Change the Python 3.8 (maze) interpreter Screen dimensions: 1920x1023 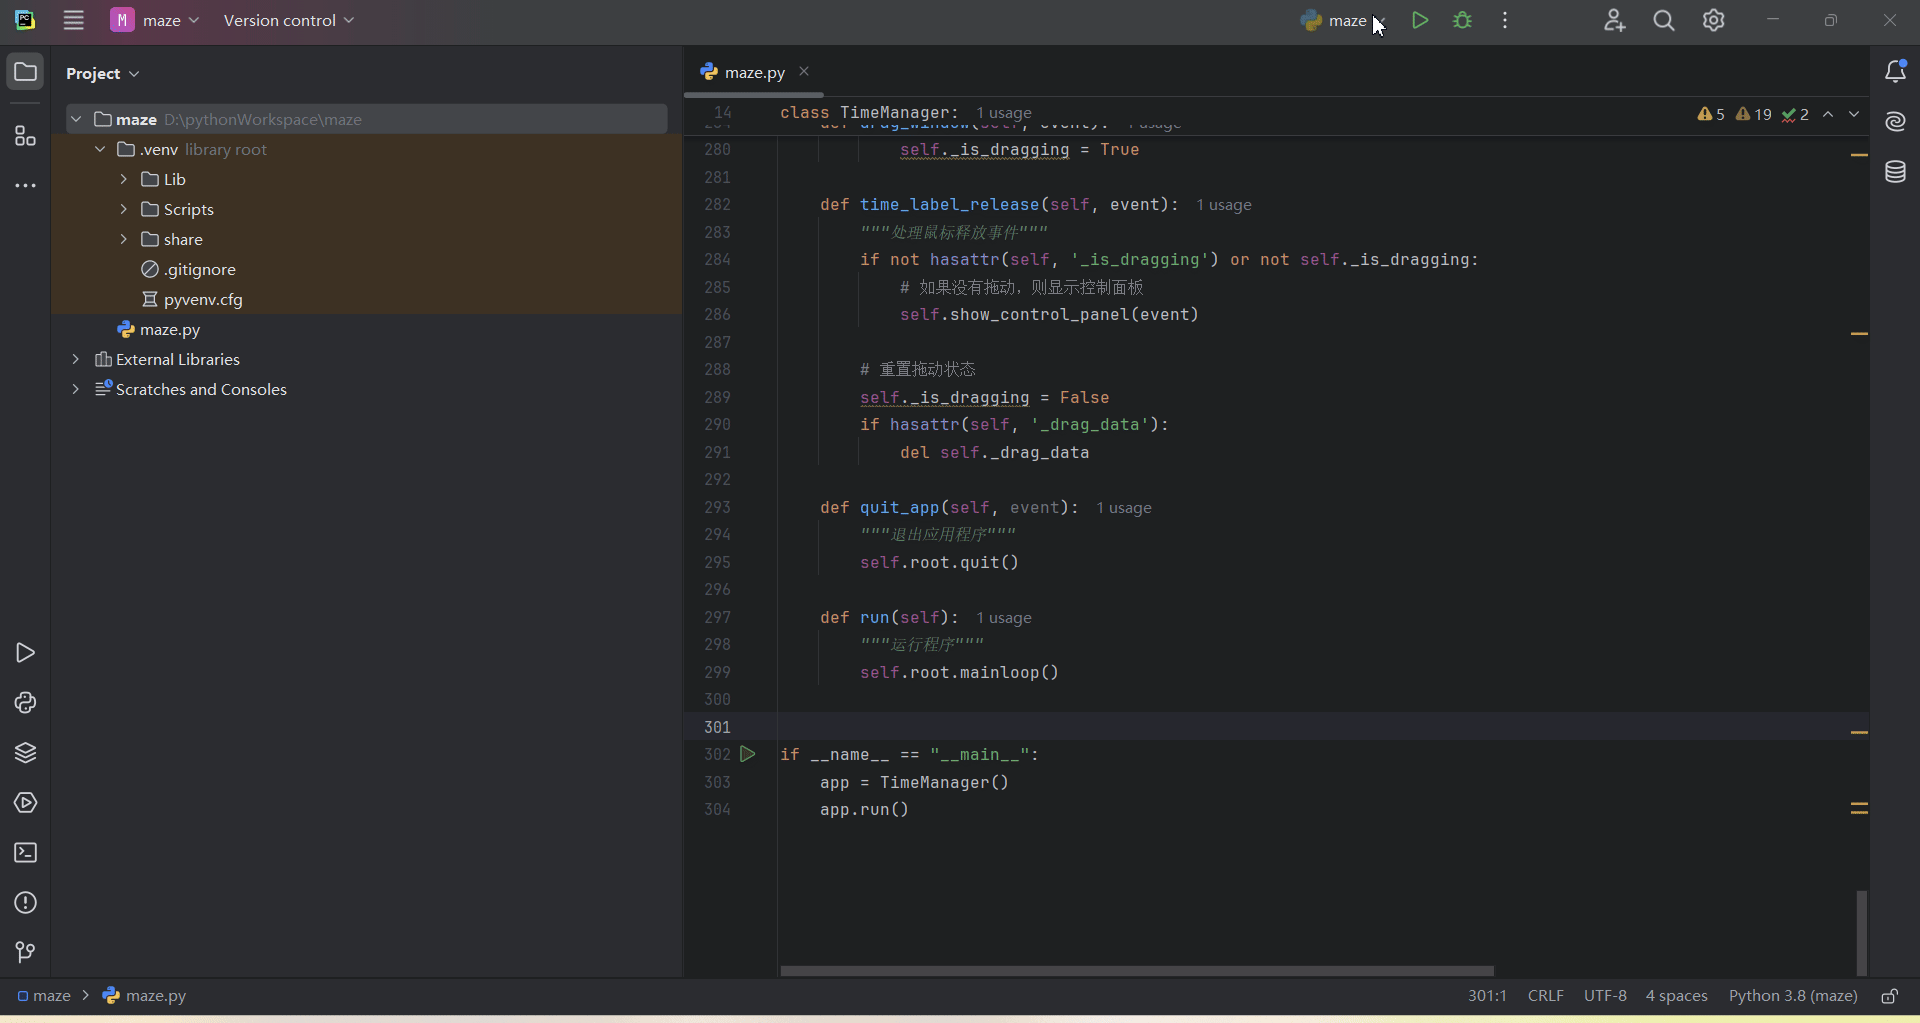1791,995
